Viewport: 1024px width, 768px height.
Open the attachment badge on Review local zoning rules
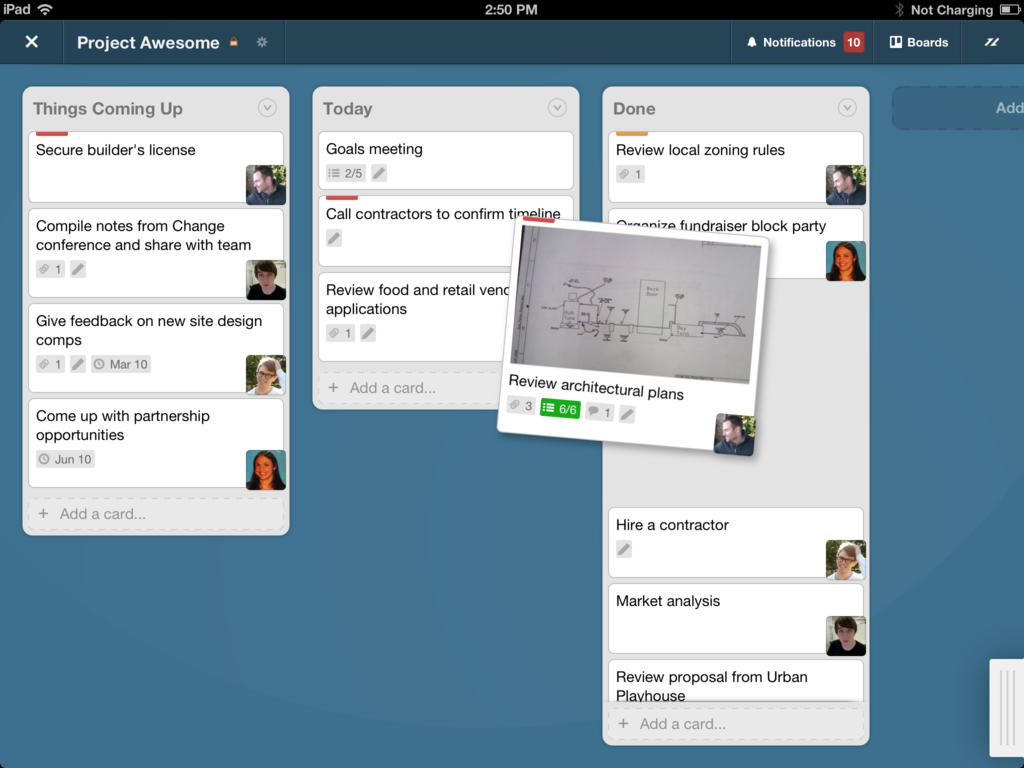coord(630,173)
